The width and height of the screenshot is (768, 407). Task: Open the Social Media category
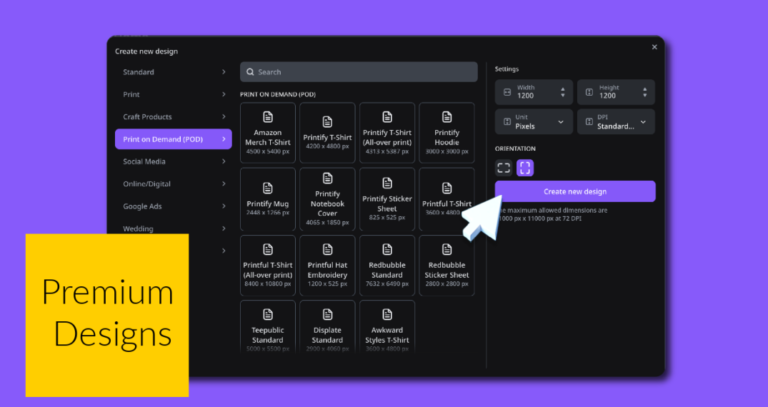[x=173, y=161]
